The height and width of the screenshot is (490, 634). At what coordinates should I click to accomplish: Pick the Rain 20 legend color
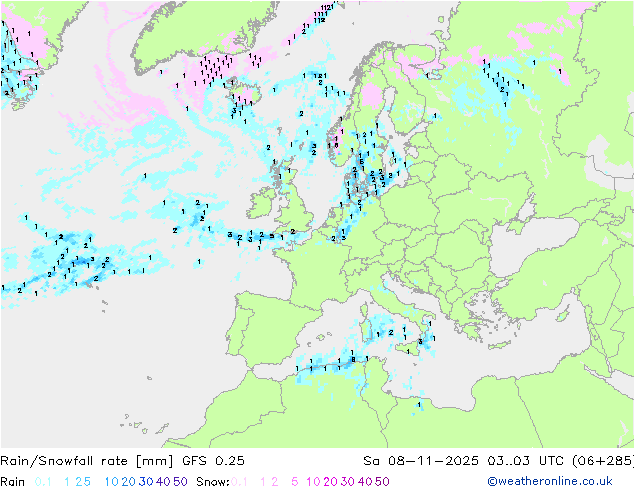coord(129,482)
